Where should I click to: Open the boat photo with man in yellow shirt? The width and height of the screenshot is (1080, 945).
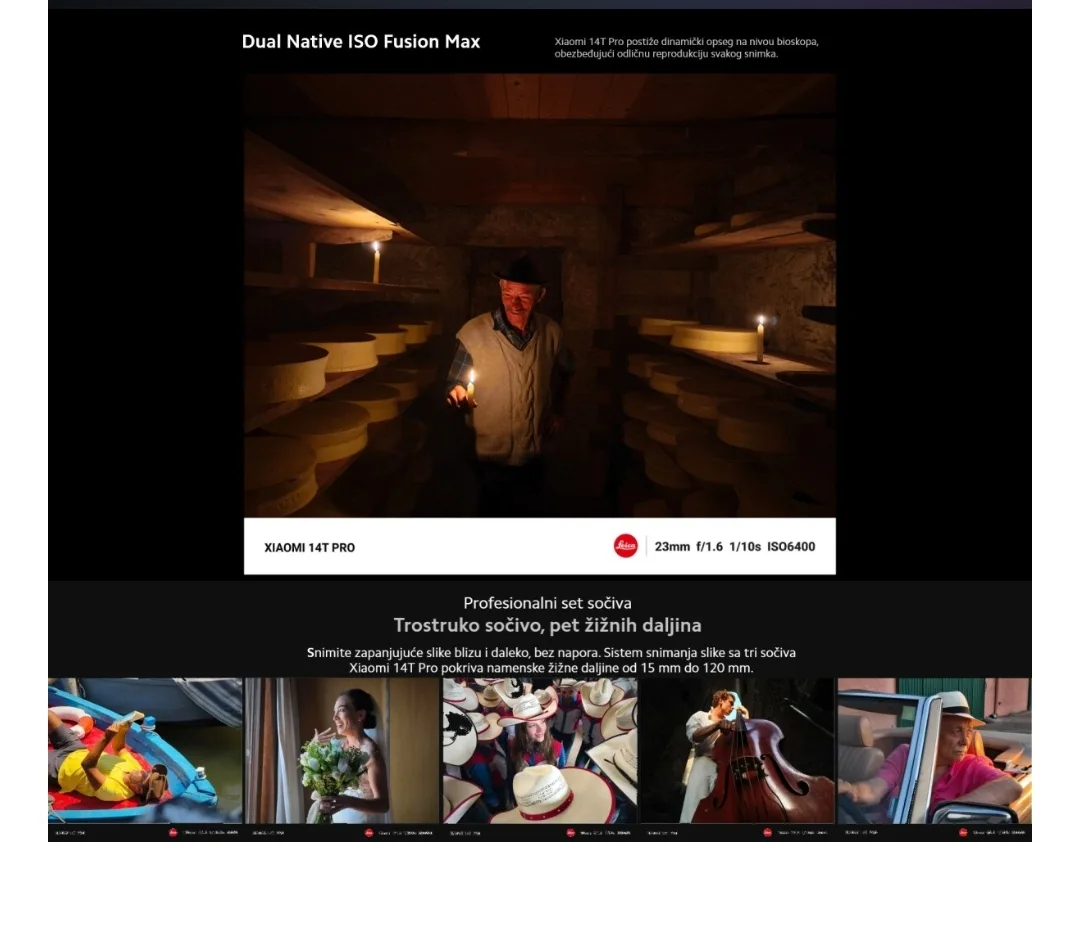coord(145,750)
